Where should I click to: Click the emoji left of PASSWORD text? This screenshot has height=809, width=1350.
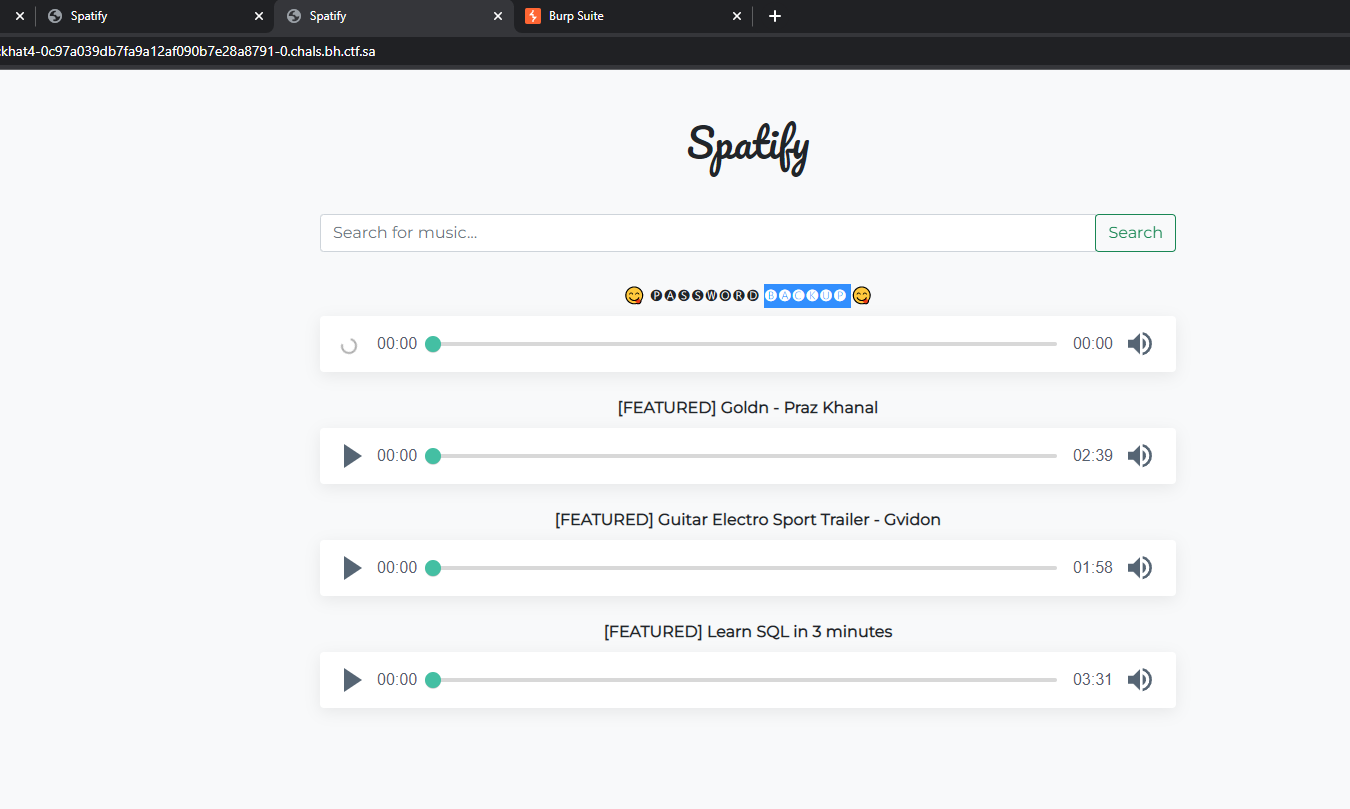click(634, 296)
